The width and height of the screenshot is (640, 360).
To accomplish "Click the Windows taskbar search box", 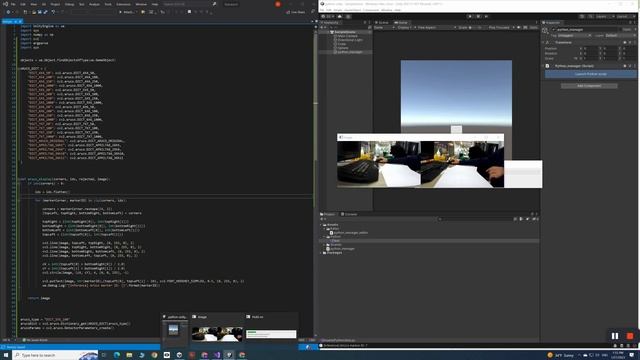I will coord(55,355).
